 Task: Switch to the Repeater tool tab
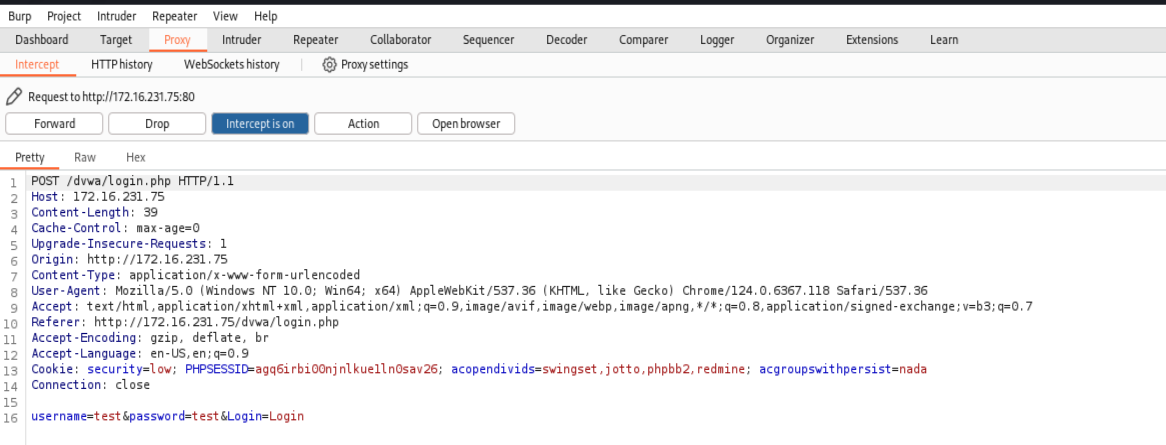point(315,40)
